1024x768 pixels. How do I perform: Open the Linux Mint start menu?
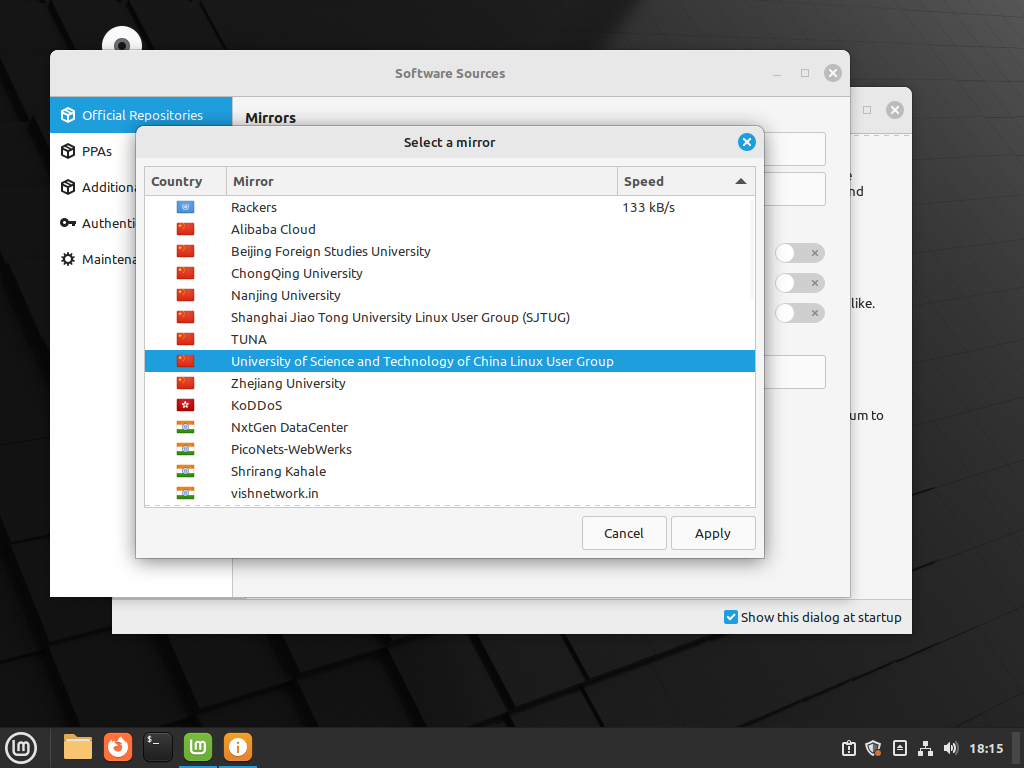pos(22,746)
